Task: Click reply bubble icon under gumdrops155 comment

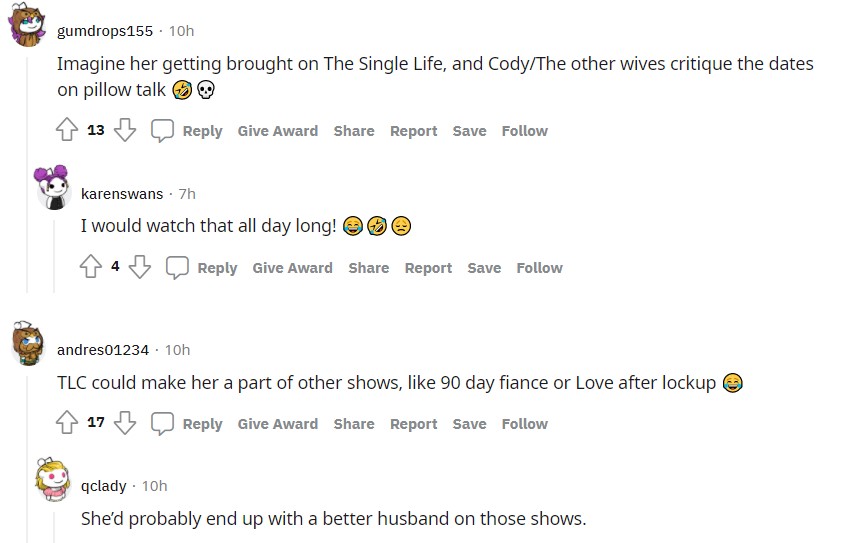Action: [x=162, y=130]
